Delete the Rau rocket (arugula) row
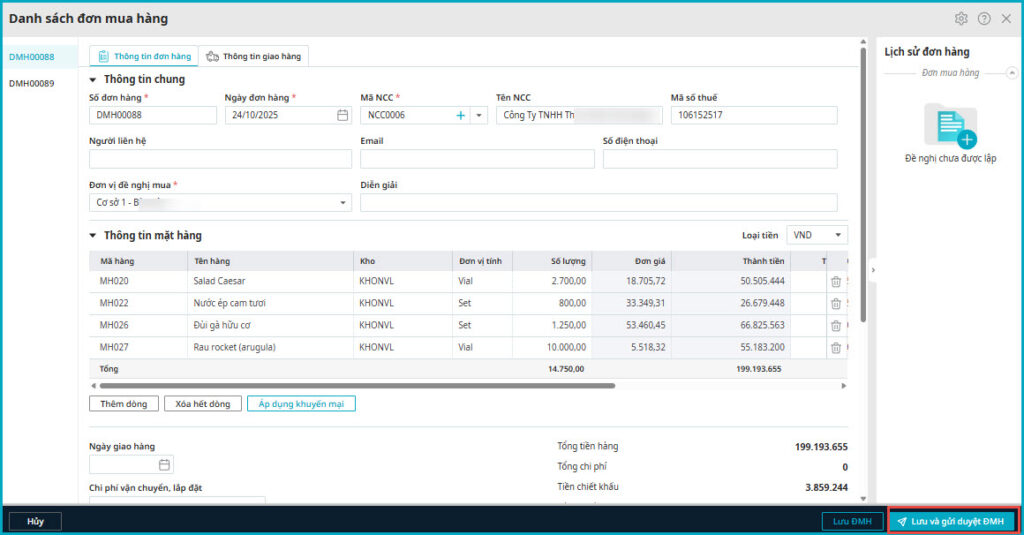The image size is (1024, 535). click(836, 348)
